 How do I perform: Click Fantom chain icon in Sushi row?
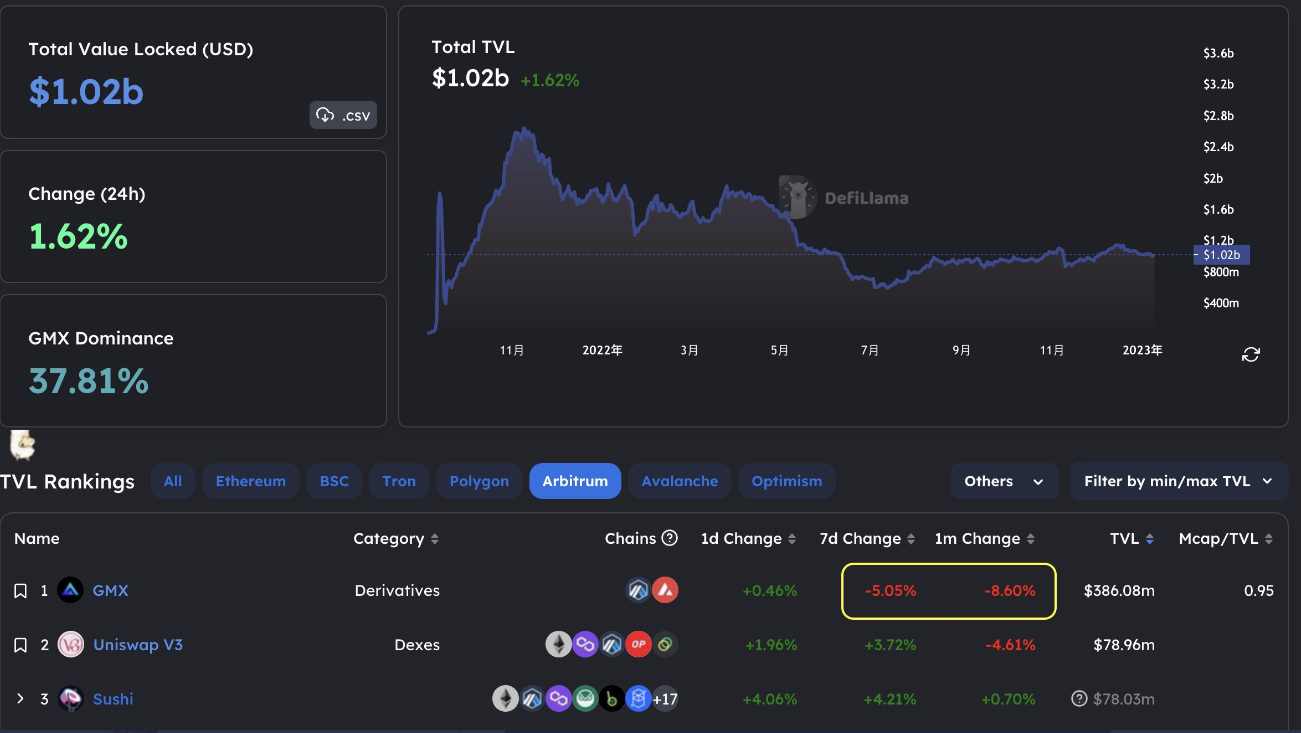tap(638, 698)
